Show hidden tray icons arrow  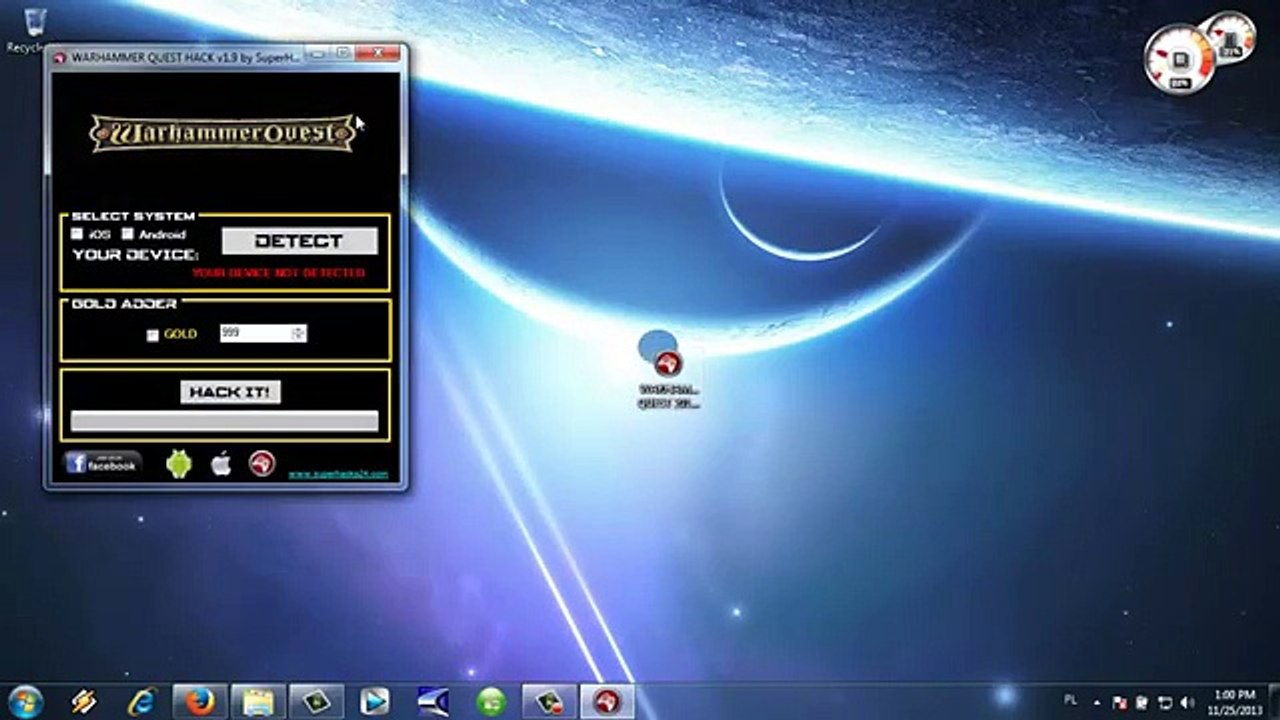tap(1099, 702)
